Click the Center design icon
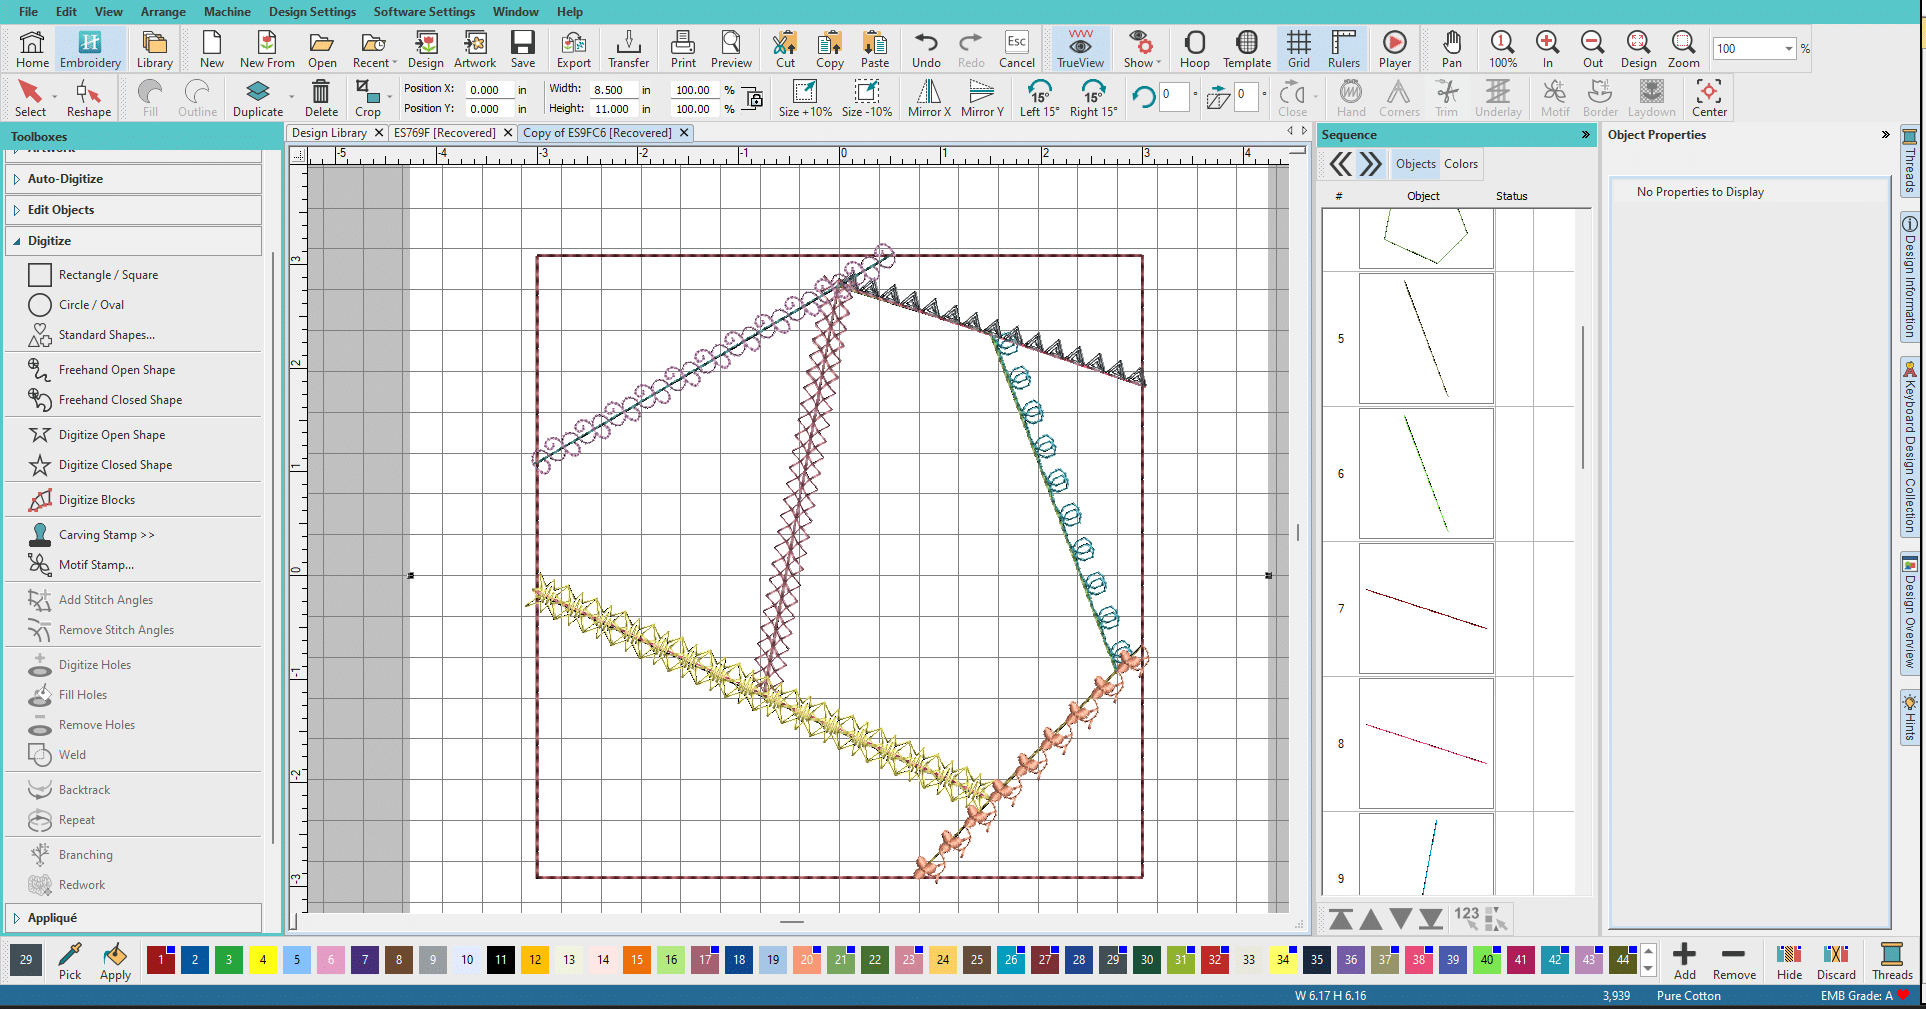Image resolution: width=1926 pixels, height=1009 pixels. 1709,98
